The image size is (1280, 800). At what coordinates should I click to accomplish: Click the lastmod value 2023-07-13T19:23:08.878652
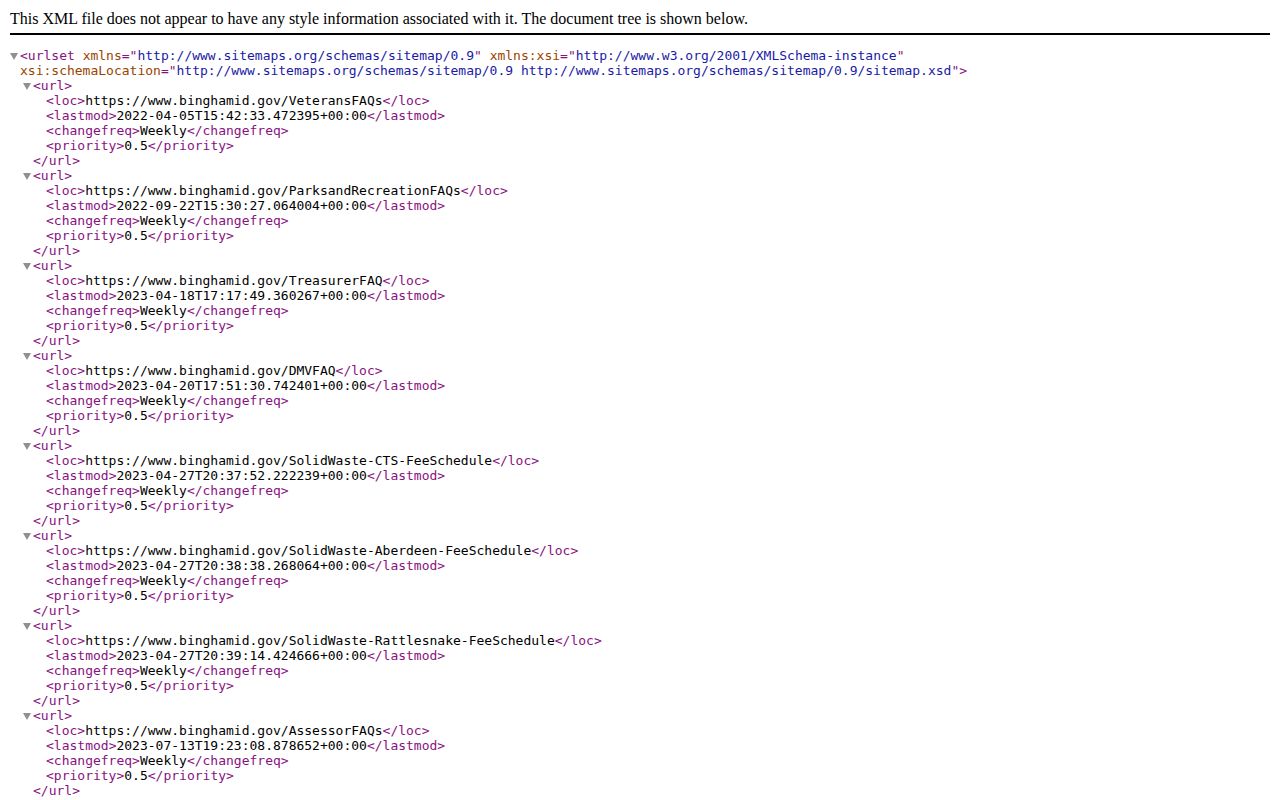tap(242, 746)
